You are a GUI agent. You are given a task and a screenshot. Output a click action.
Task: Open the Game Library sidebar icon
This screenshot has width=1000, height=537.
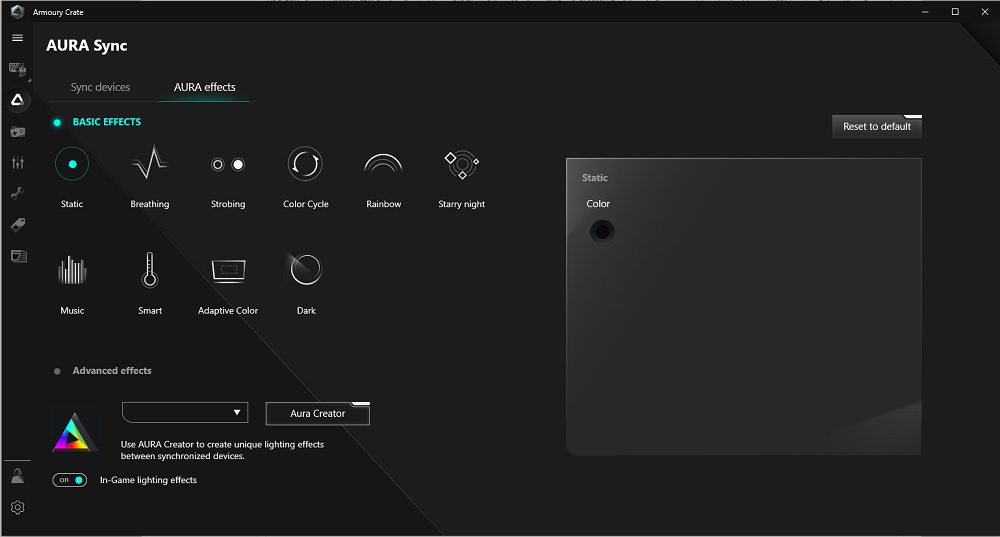click(x=18, y=131)
